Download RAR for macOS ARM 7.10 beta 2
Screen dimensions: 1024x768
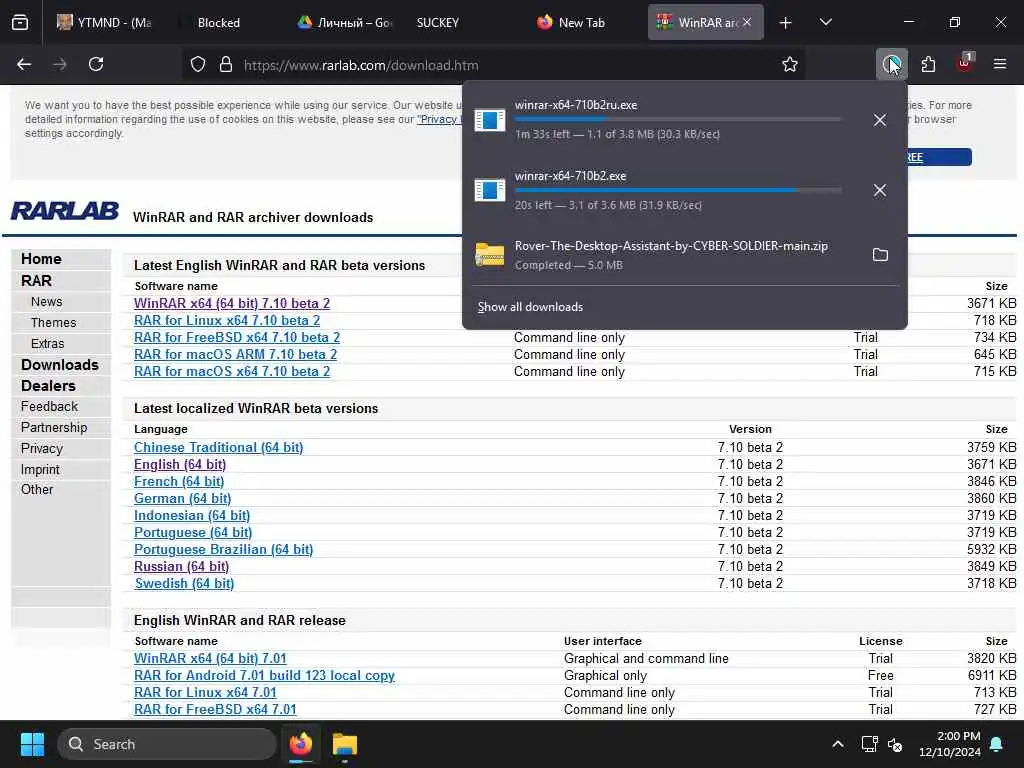coord(235,355)
